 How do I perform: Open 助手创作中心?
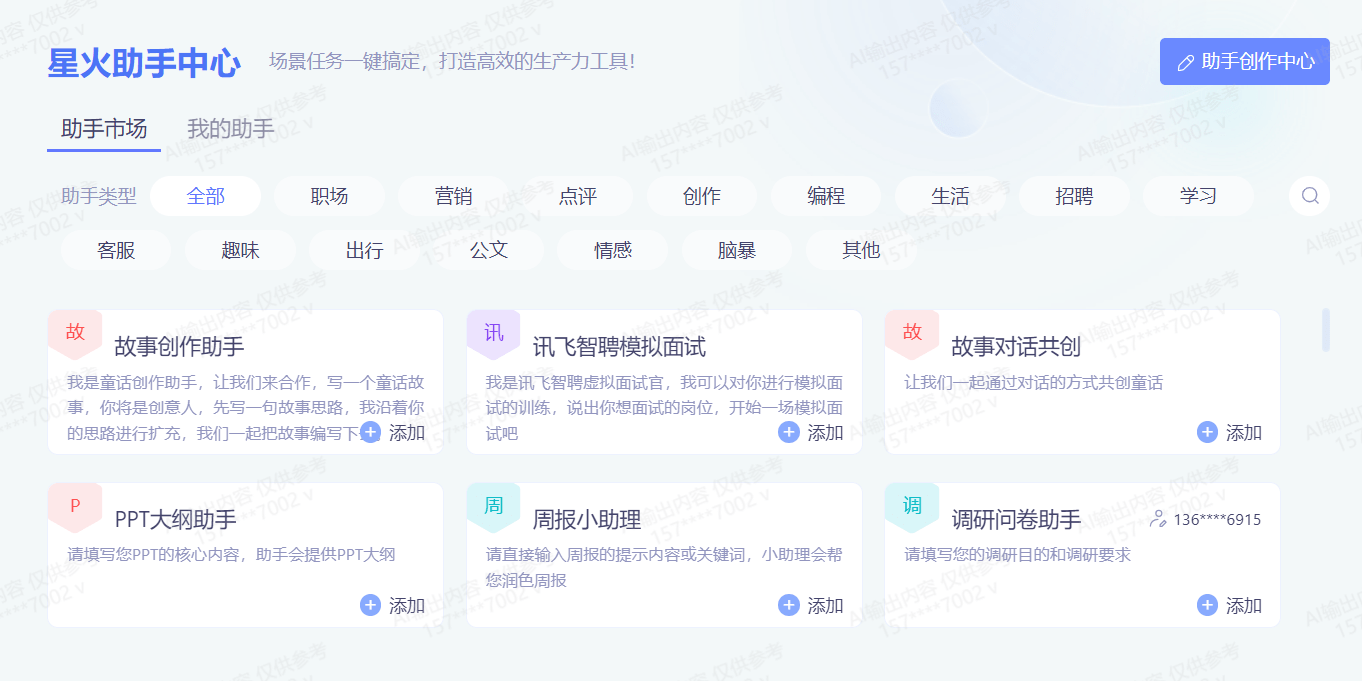click(x=1244, y=61)
